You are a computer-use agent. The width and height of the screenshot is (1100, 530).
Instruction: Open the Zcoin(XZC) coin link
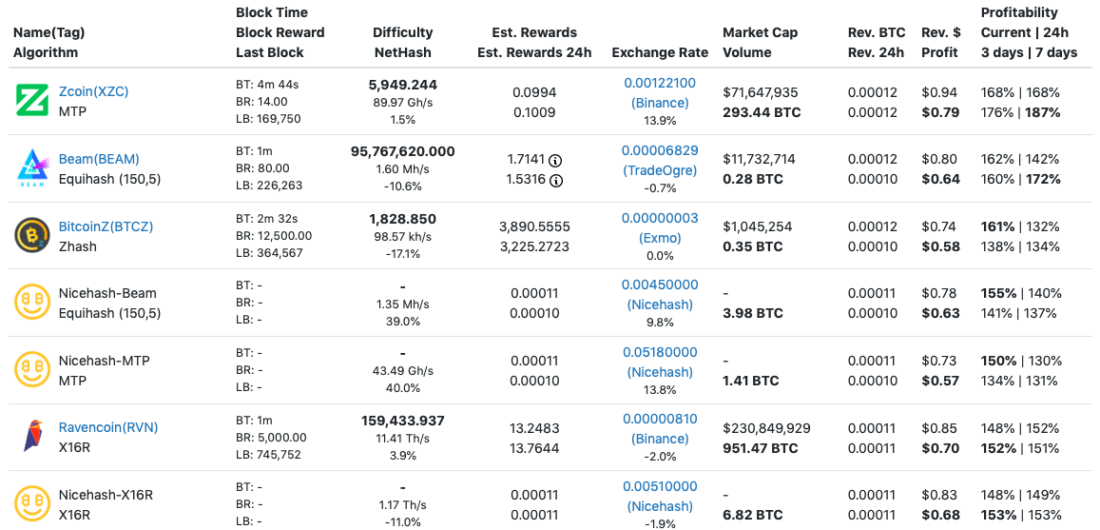point(94,92)
